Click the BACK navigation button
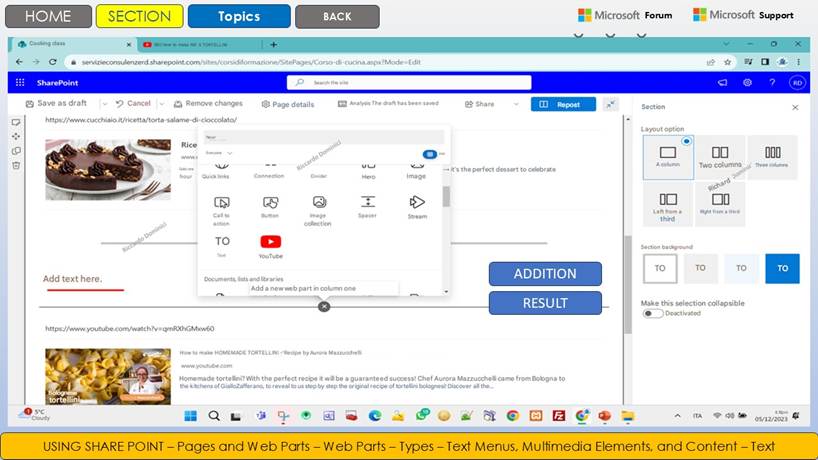818x460 pixels. pos(337,16)
